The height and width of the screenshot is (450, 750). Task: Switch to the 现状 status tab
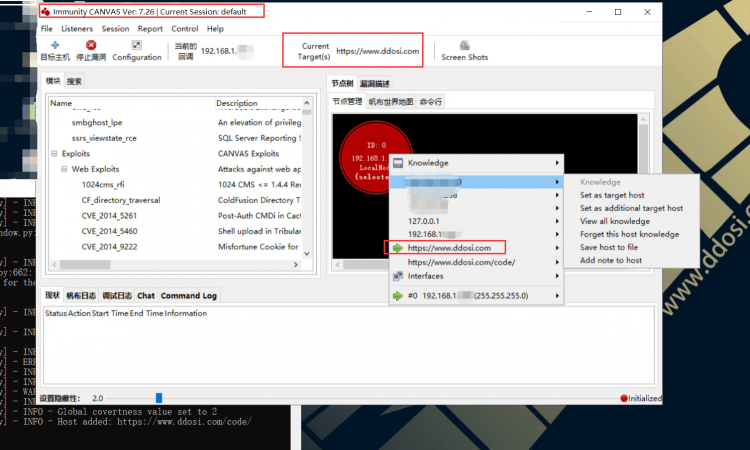[x=53, y=295]
